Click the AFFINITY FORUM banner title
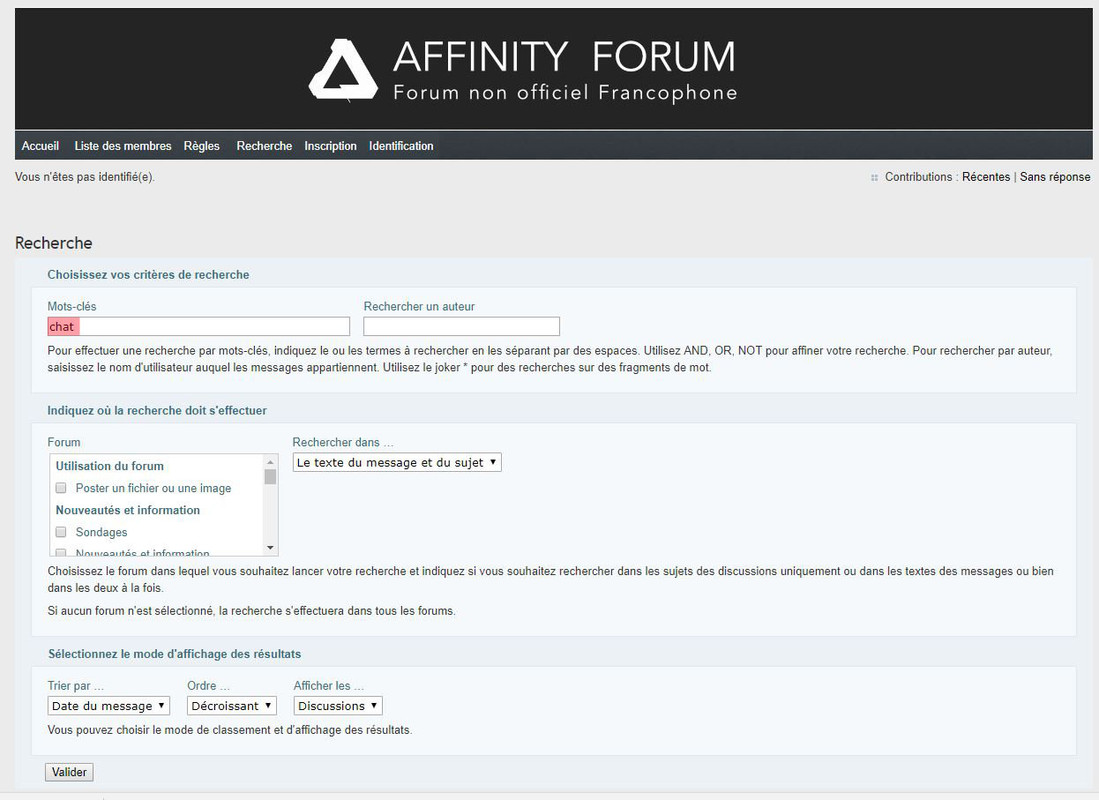Viewport: 1099px width, 800px height. [564, 57]
